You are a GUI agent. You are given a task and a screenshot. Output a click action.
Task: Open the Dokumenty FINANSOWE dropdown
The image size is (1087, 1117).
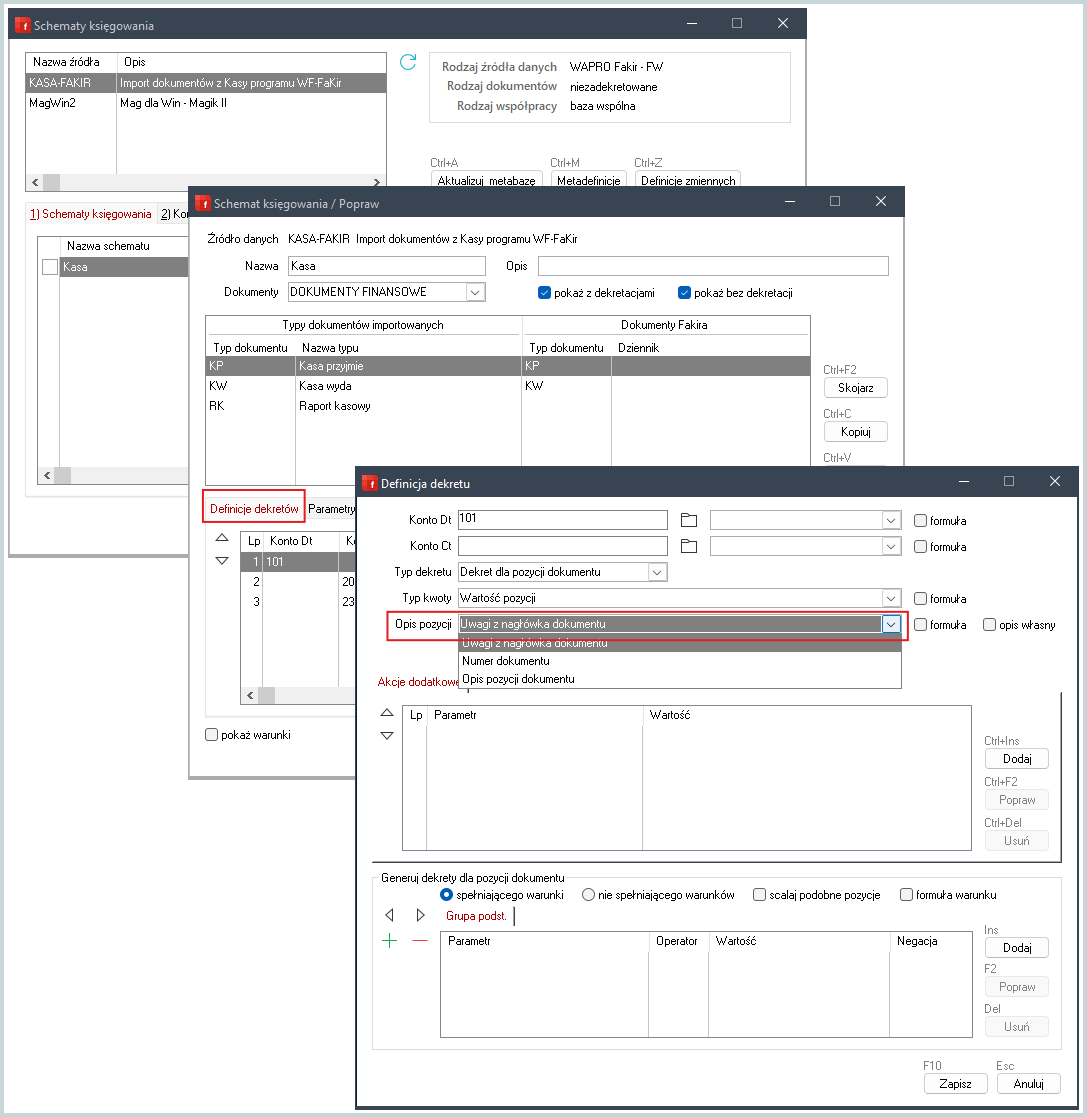point(476,292)
